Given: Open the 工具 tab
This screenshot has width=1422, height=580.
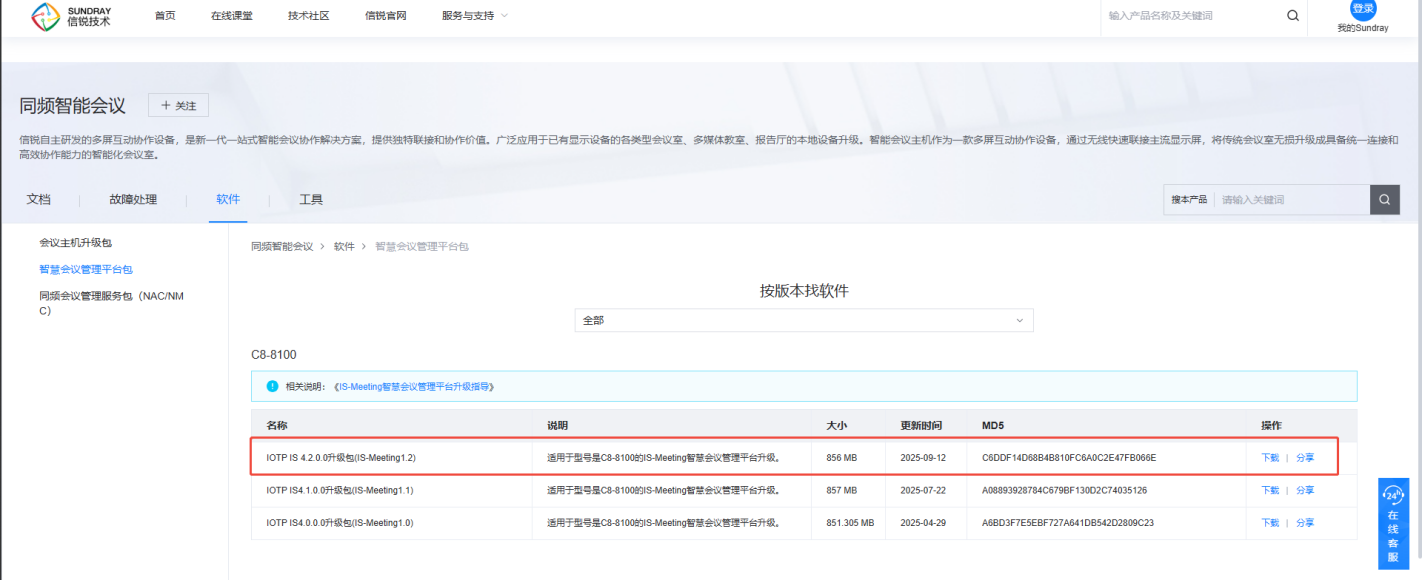Looking at the screenshot, I should [x=311, y=200].
